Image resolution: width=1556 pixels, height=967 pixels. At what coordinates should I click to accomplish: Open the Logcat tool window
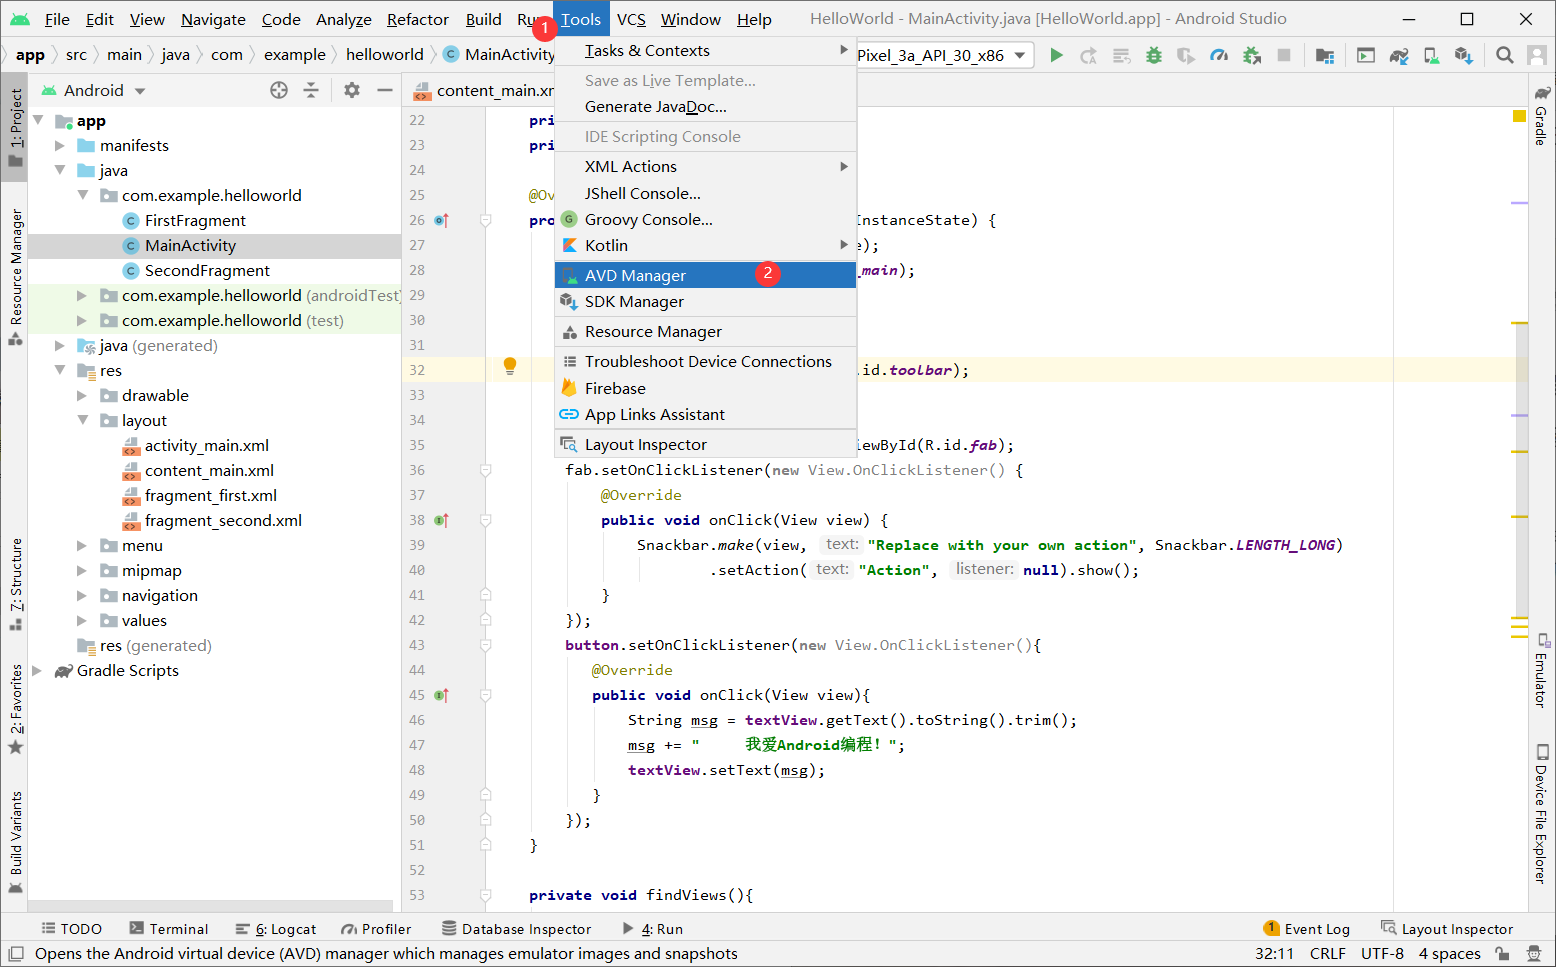coord(275,929)
